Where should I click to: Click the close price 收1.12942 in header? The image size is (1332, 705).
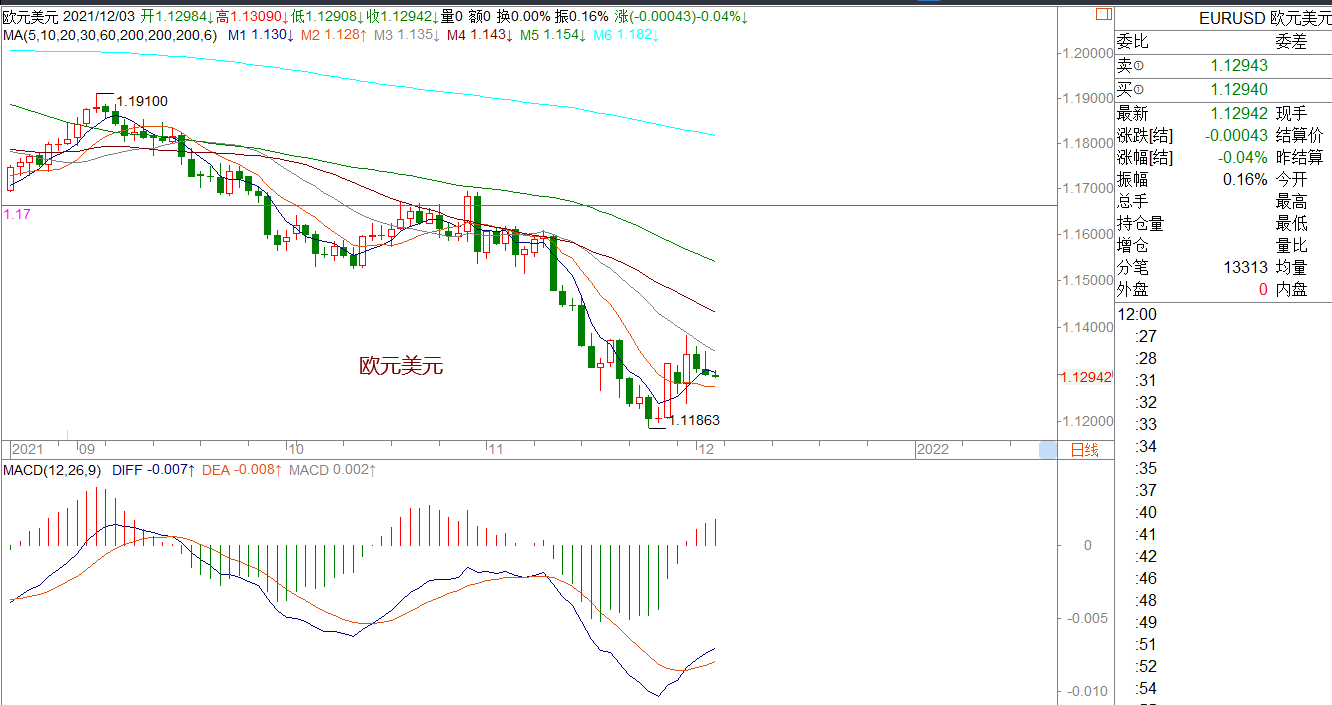point(401,17)
